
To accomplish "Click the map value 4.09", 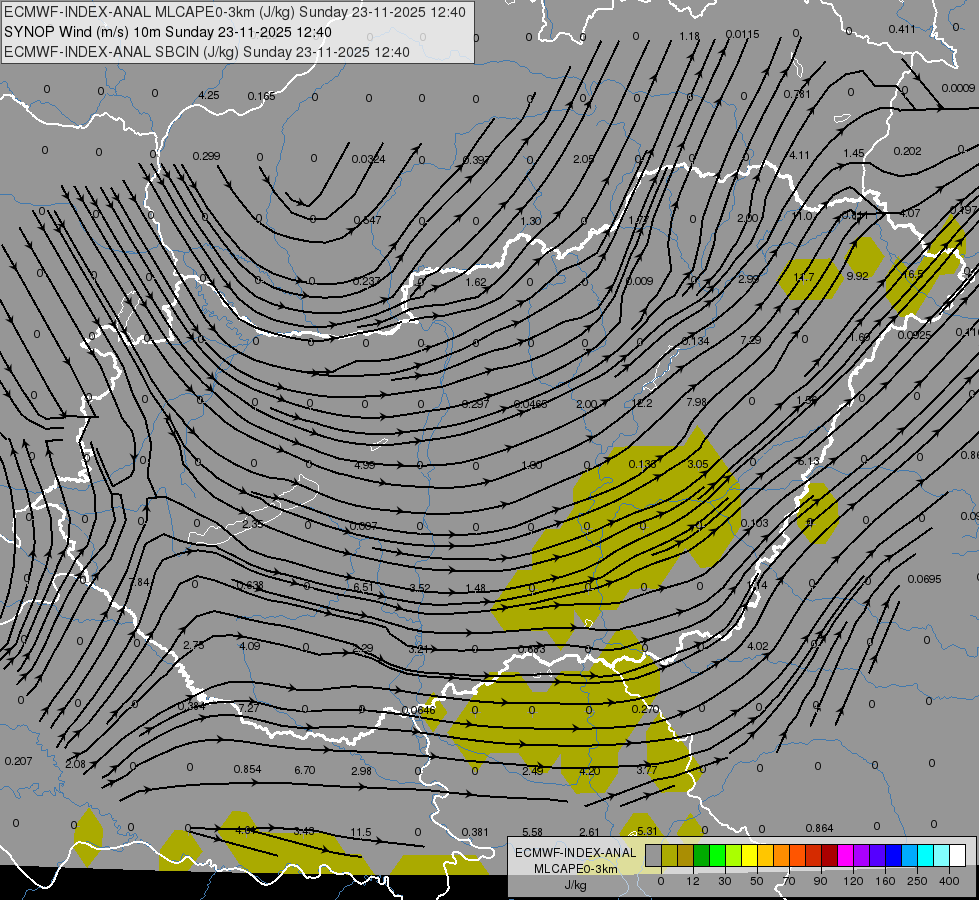I will pos(250,646).
